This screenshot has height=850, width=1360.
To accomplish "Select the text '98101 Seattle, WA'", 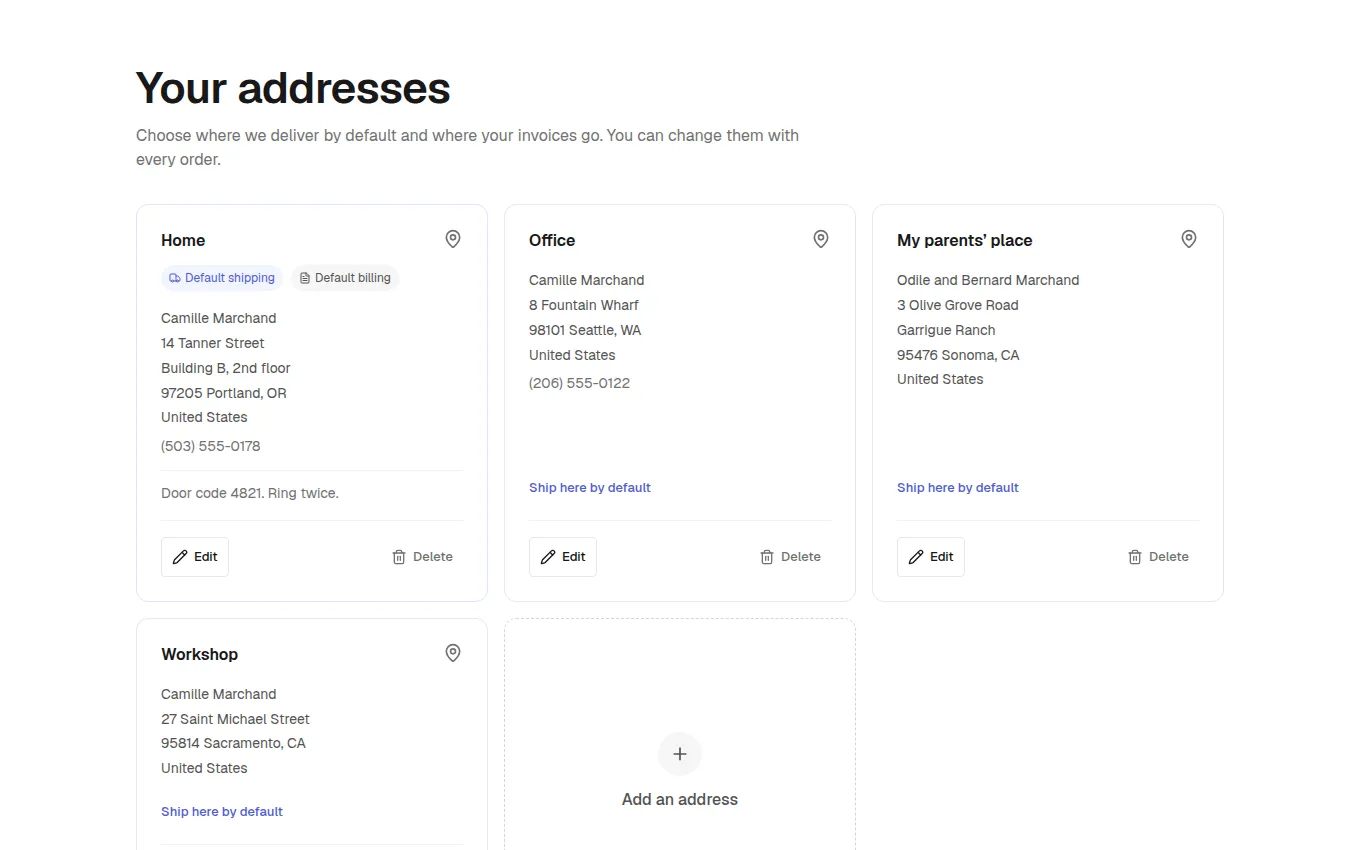I will 585,330.
